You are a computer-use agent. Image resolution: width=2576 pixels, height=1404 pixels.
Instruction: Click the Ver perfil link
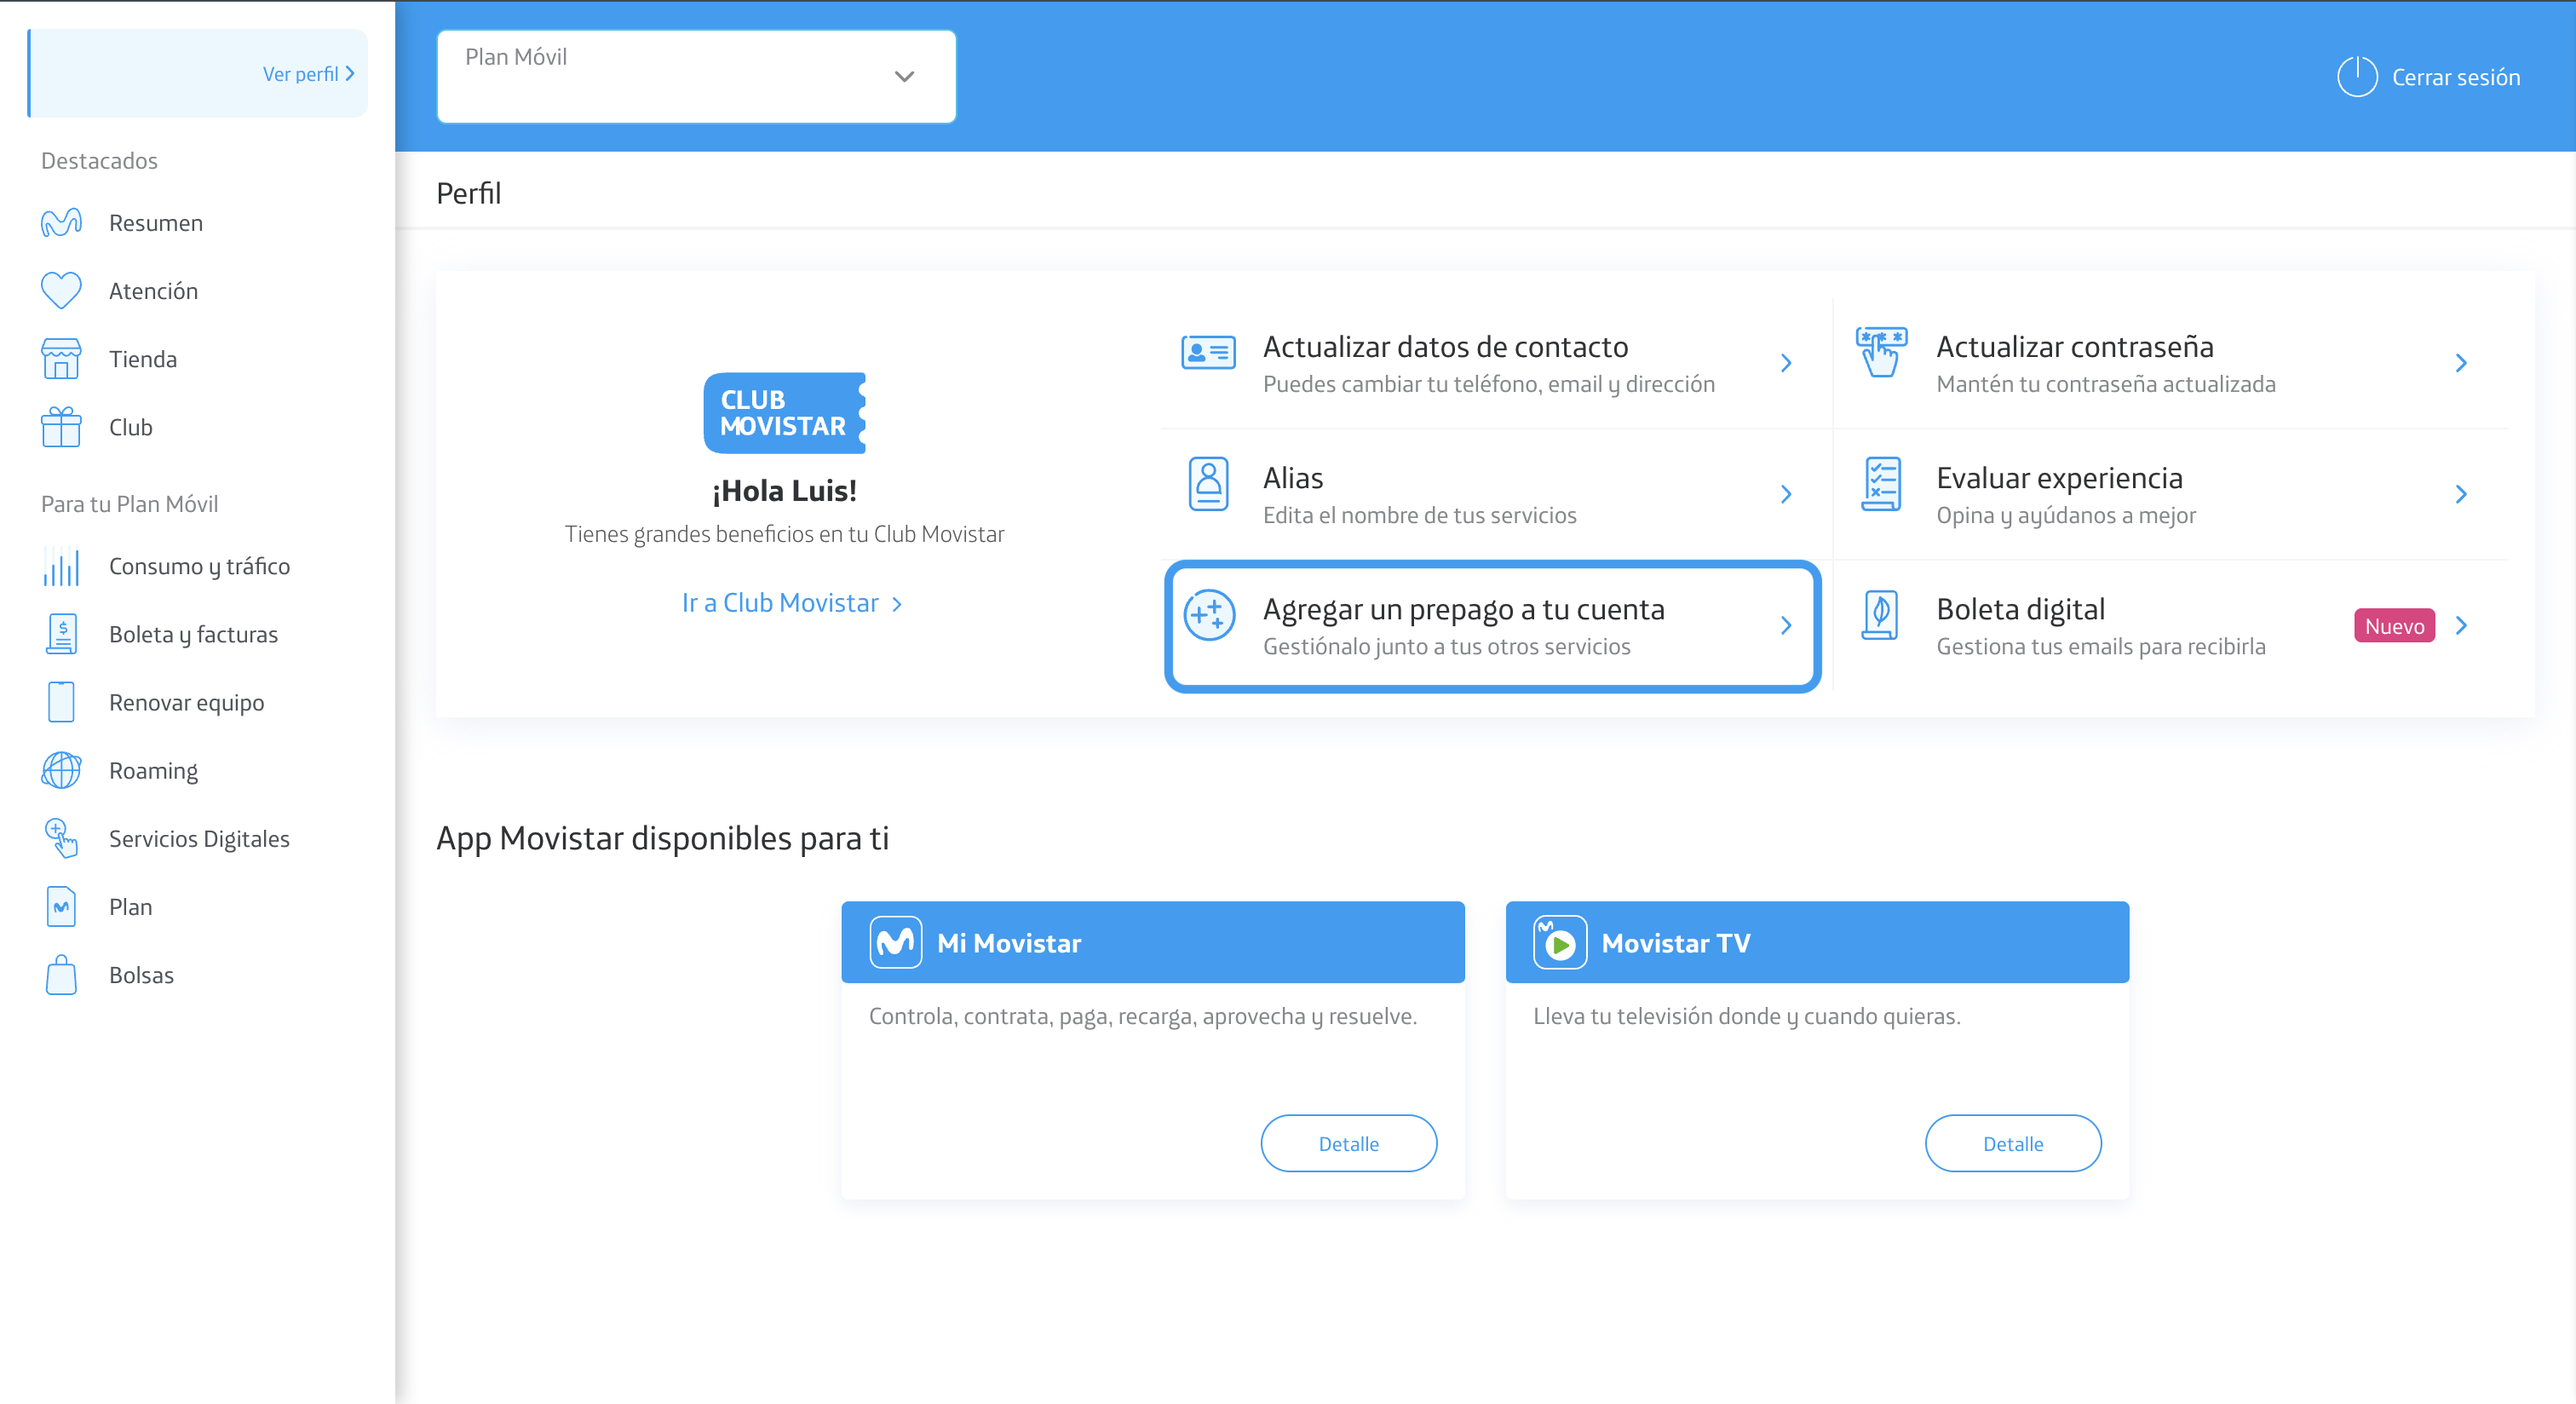(x=308, y=73)
